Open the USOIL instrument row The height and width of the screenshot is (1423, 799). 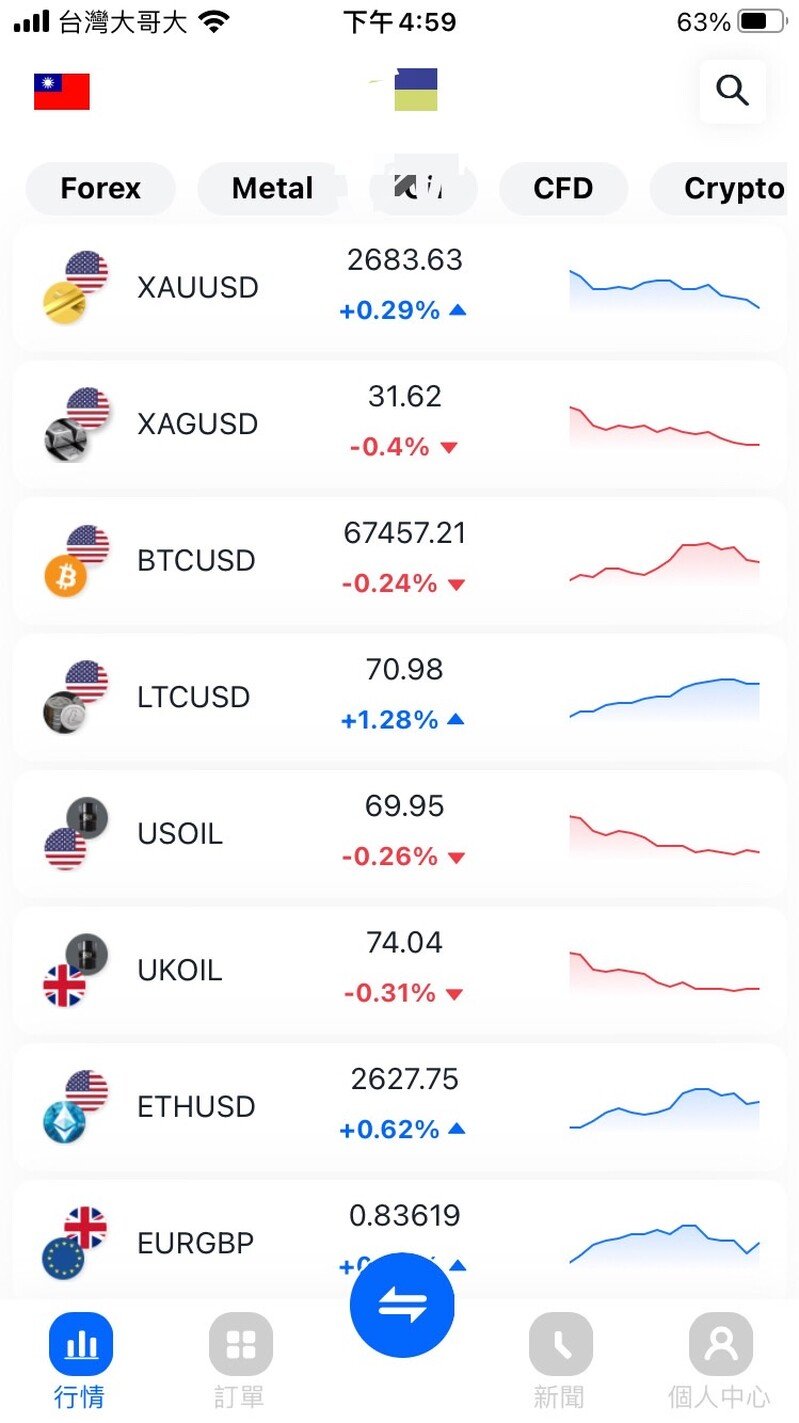tap(400, 833)
